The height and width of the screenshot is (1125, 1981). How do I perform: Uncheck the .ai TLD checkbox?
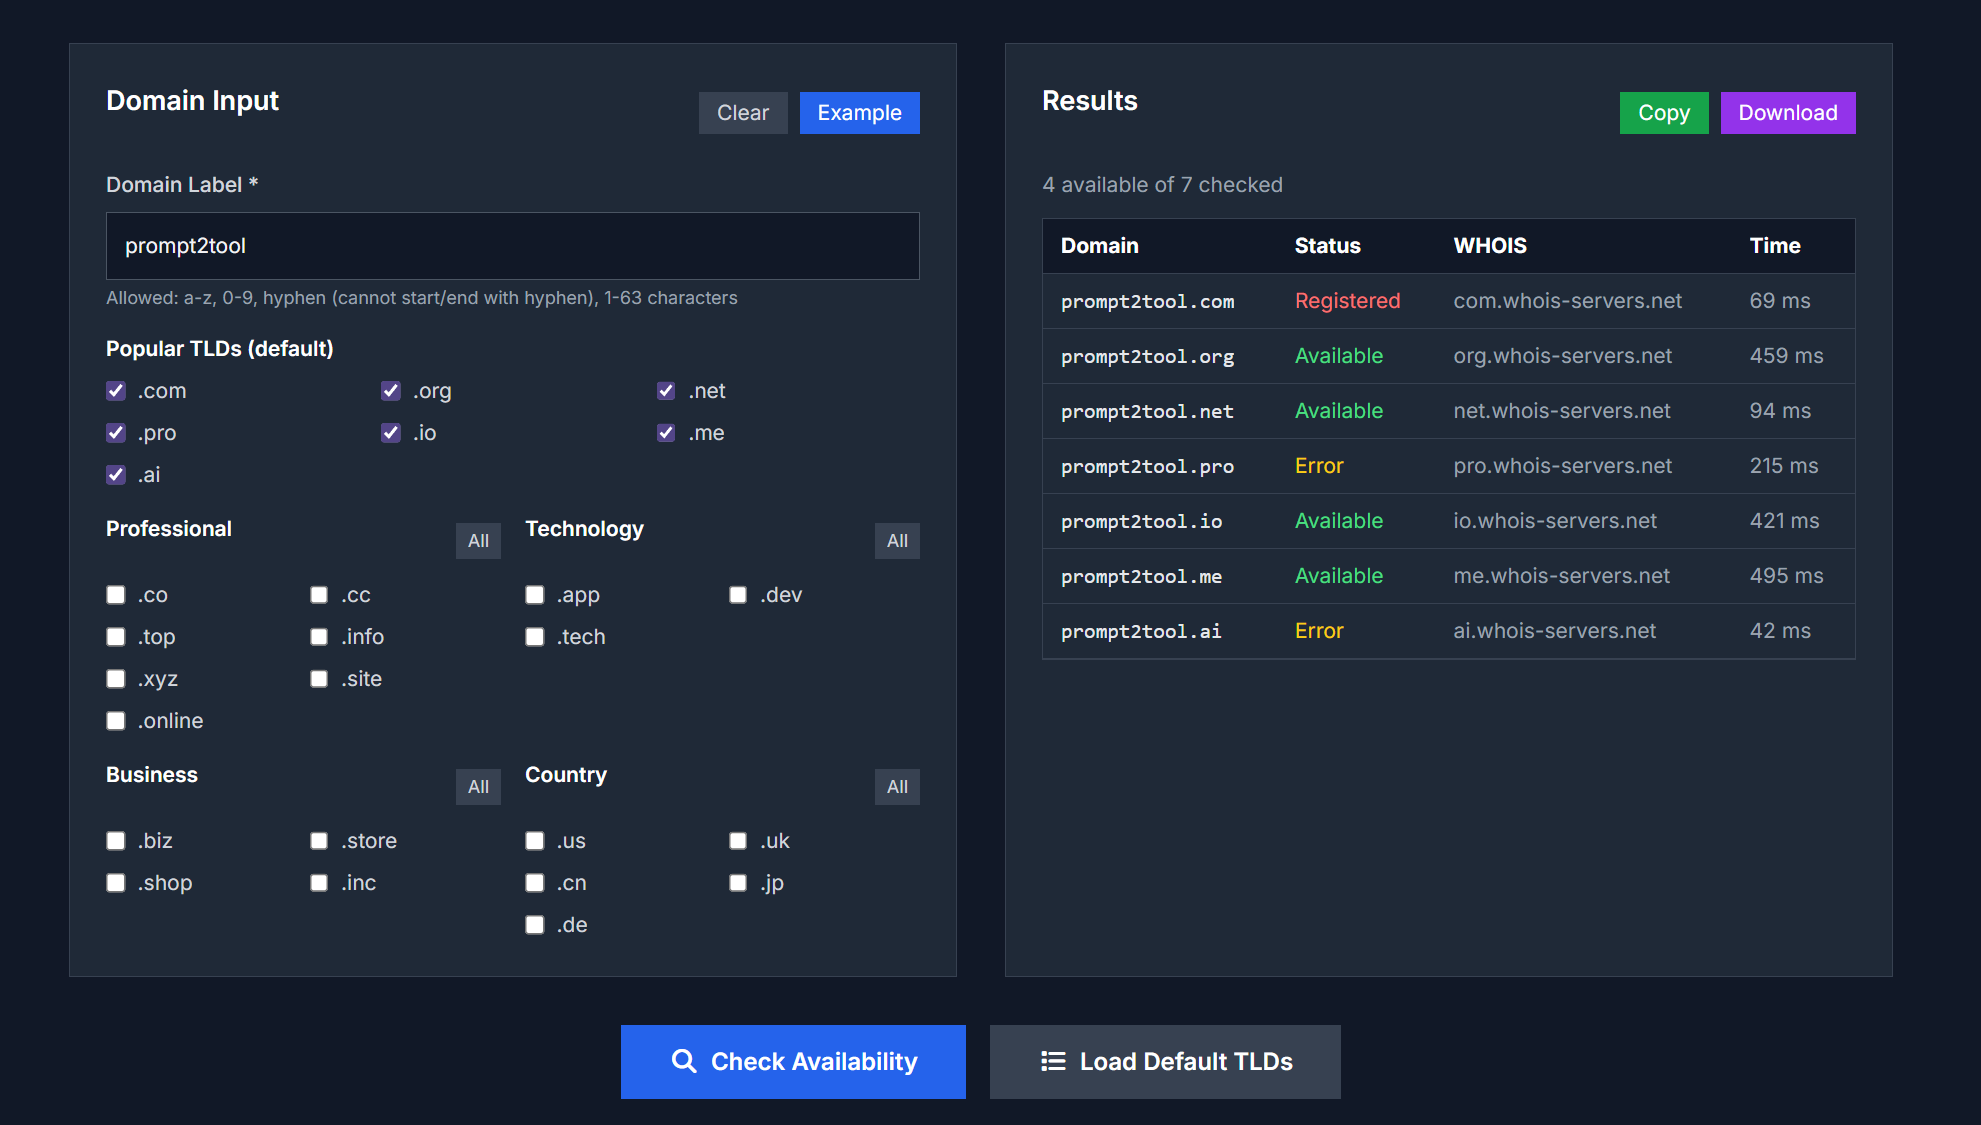pos(116,475)
